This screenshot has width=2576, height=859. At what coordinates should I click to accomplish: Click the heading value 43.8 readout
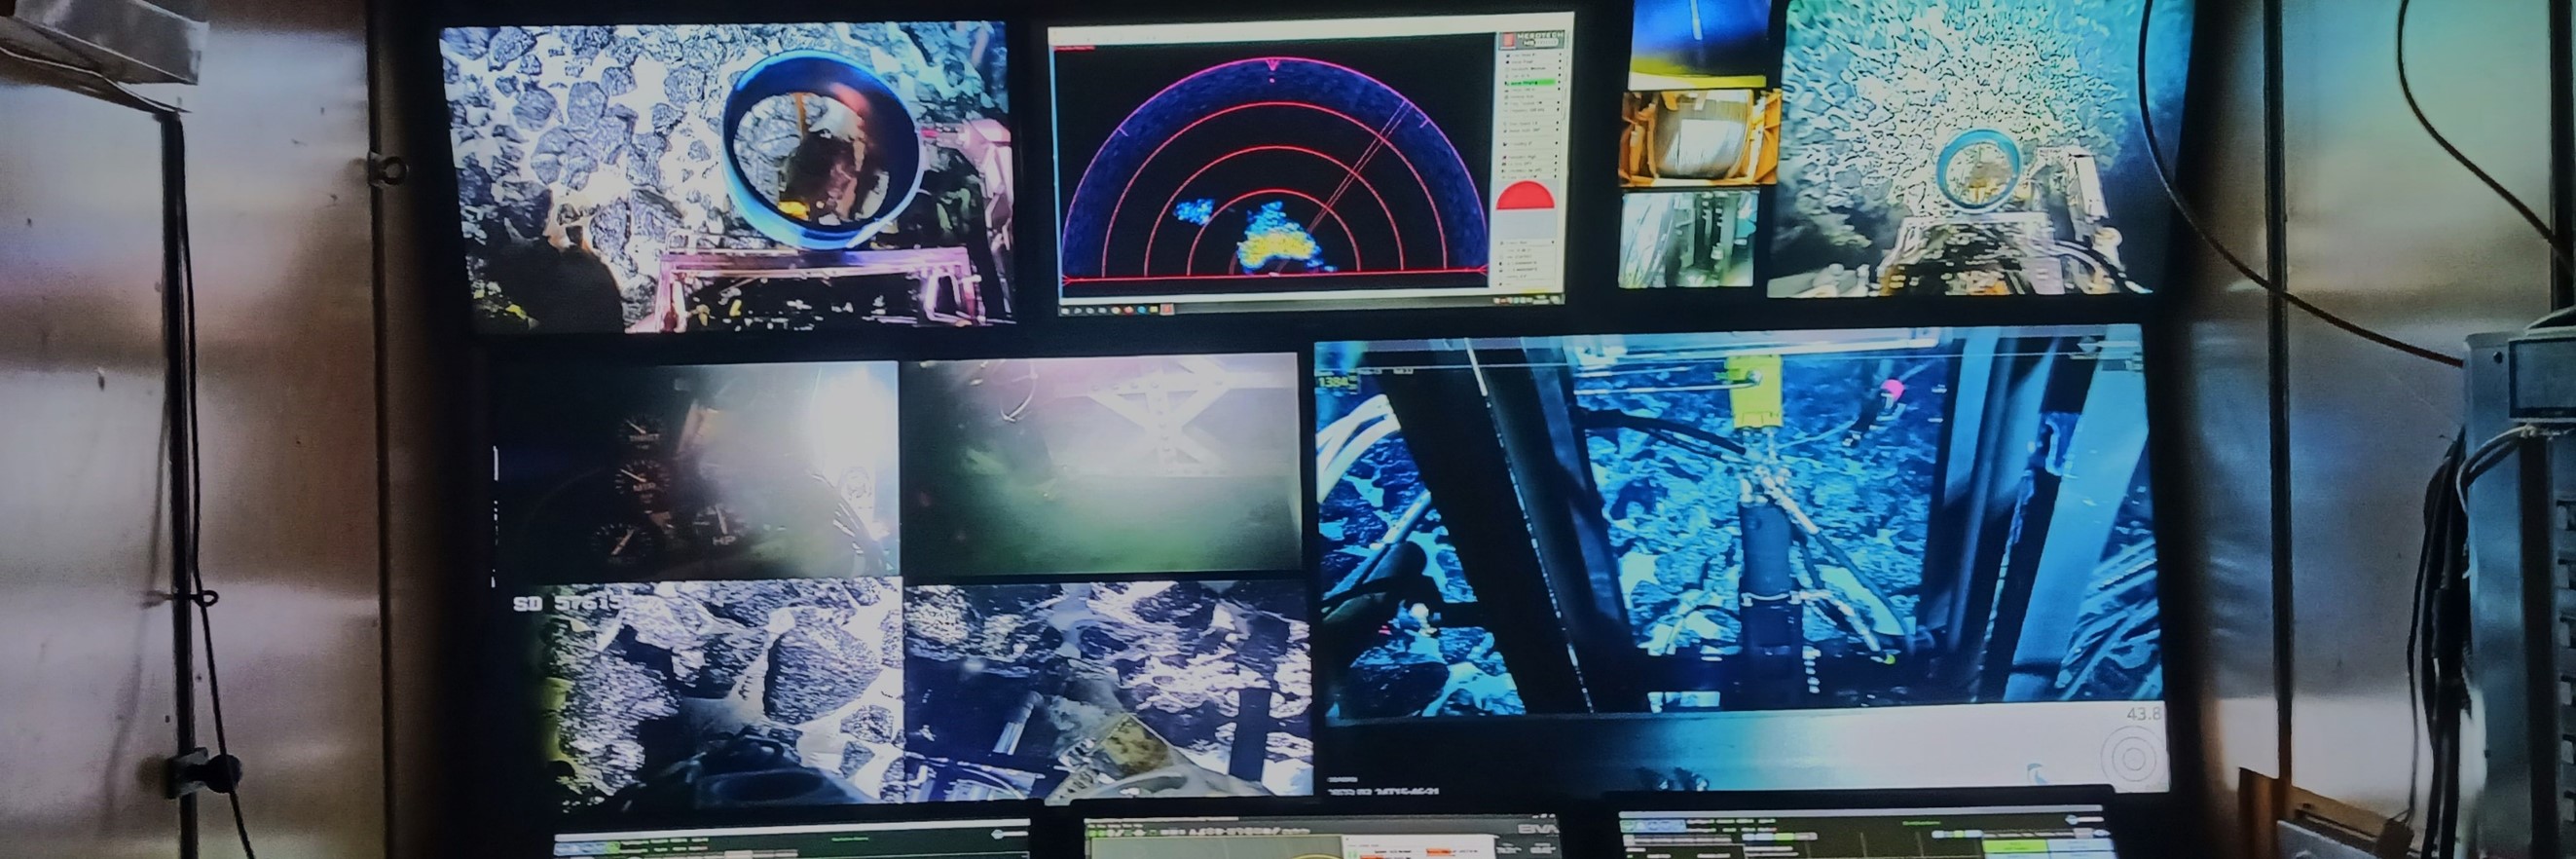[2142, 714]
